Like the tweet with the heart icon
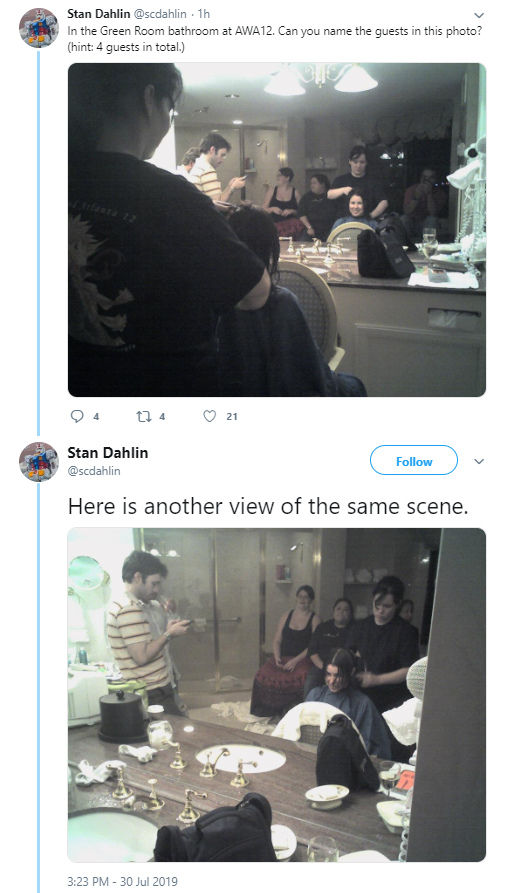512x893 pixels. [x=210, y=416]
